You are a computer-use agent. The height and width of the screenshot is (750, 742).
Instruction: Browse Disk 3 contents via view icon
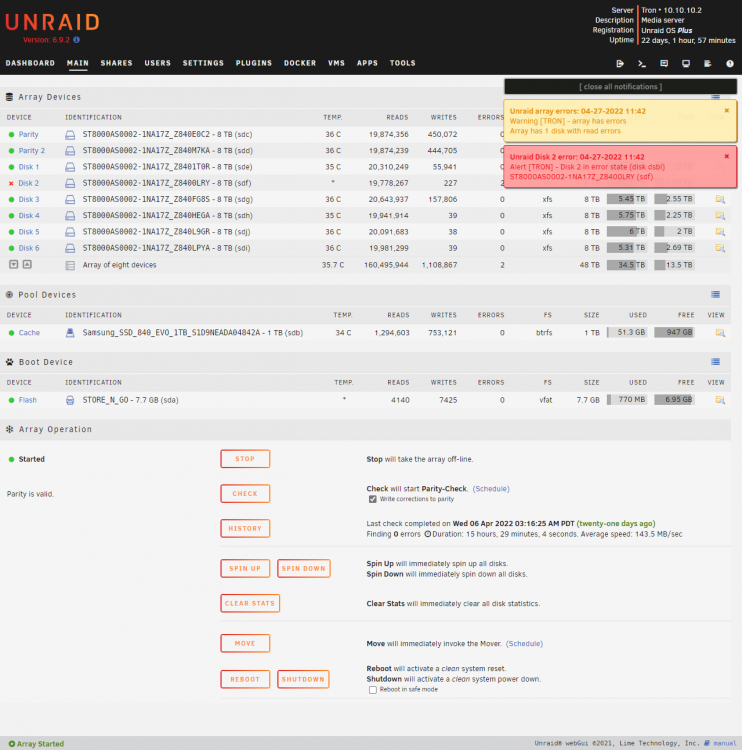[x=720, y=199]
